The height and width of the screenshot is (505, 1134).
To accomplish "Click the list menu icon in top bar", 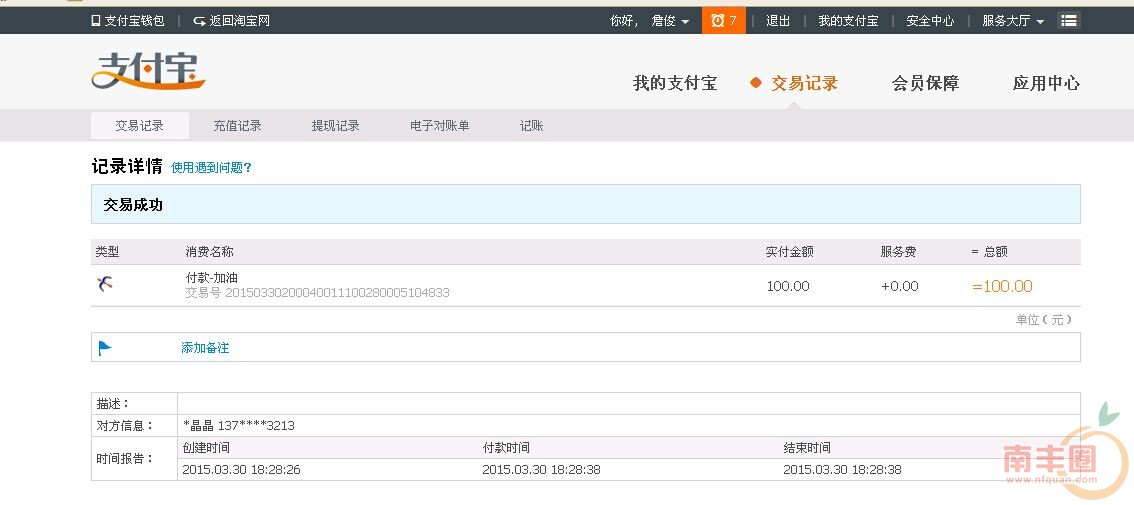I will 1069,21.
